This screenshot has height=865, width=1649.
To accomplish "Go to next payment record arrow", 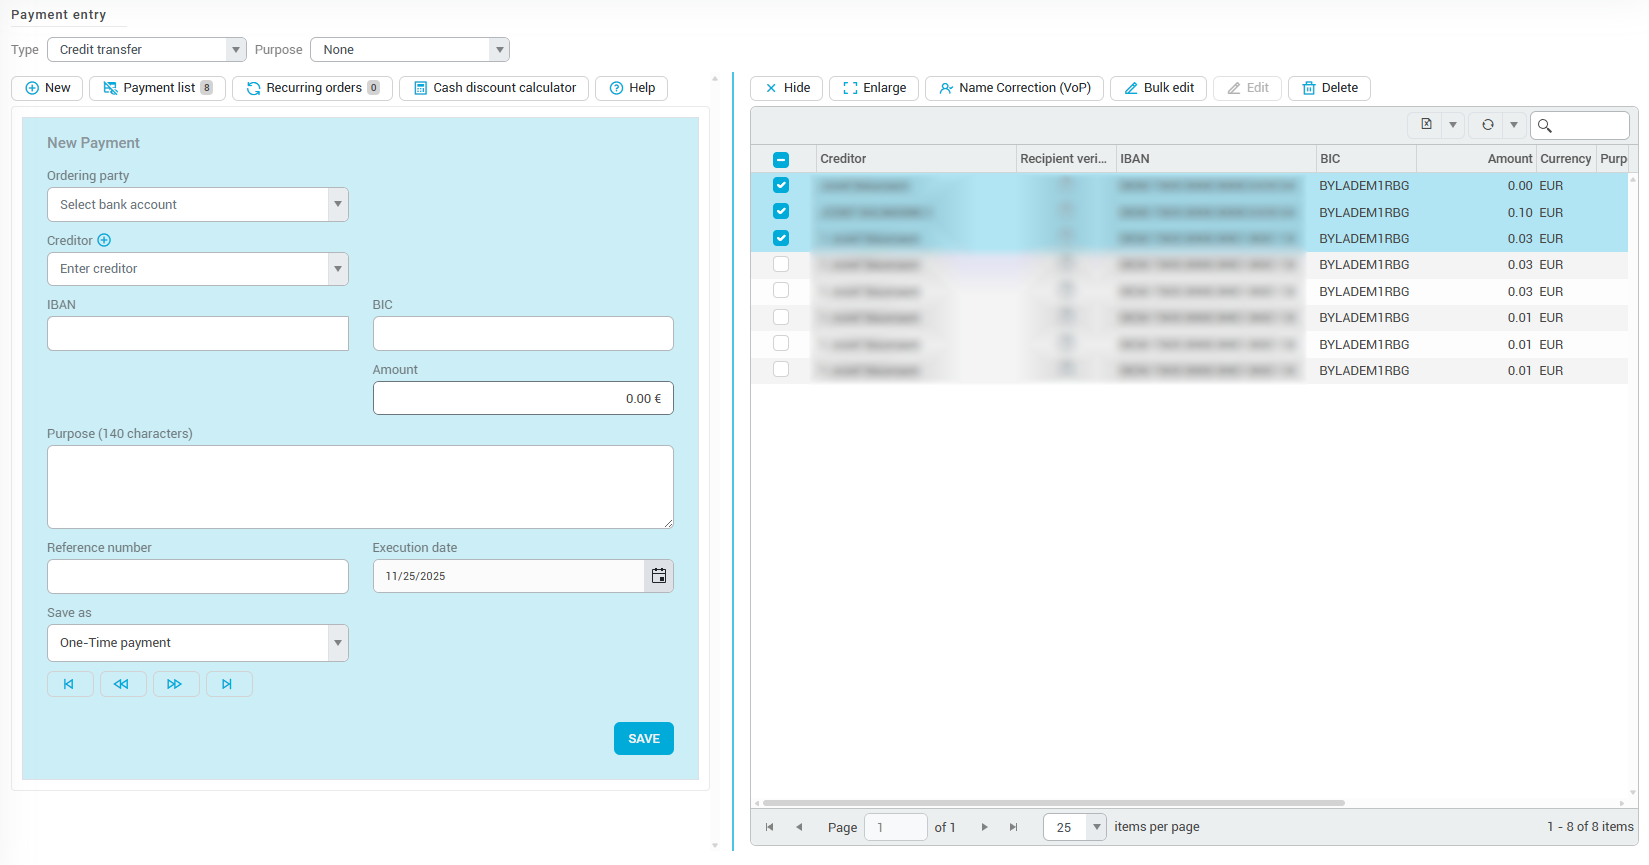I will [175, 684].
